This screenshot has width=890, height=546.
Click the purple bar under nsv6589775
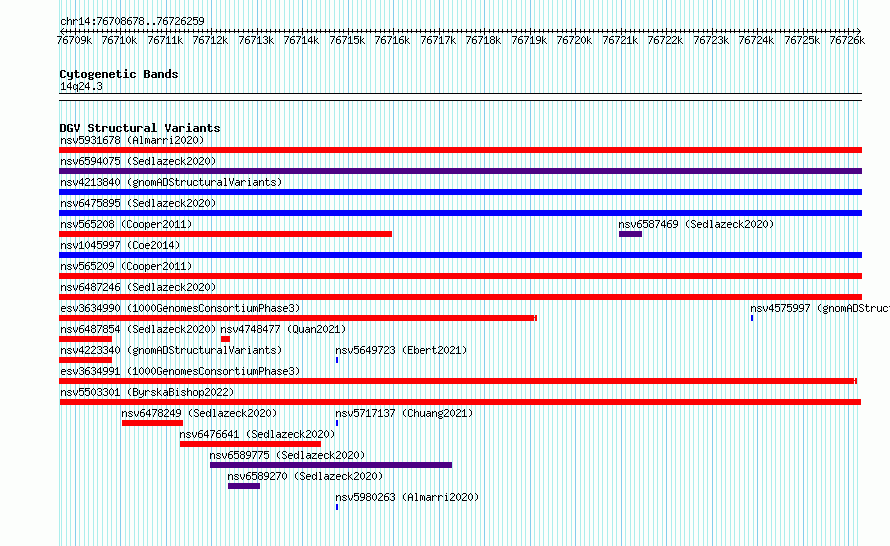pyautogui.click(x=331, y=465)
